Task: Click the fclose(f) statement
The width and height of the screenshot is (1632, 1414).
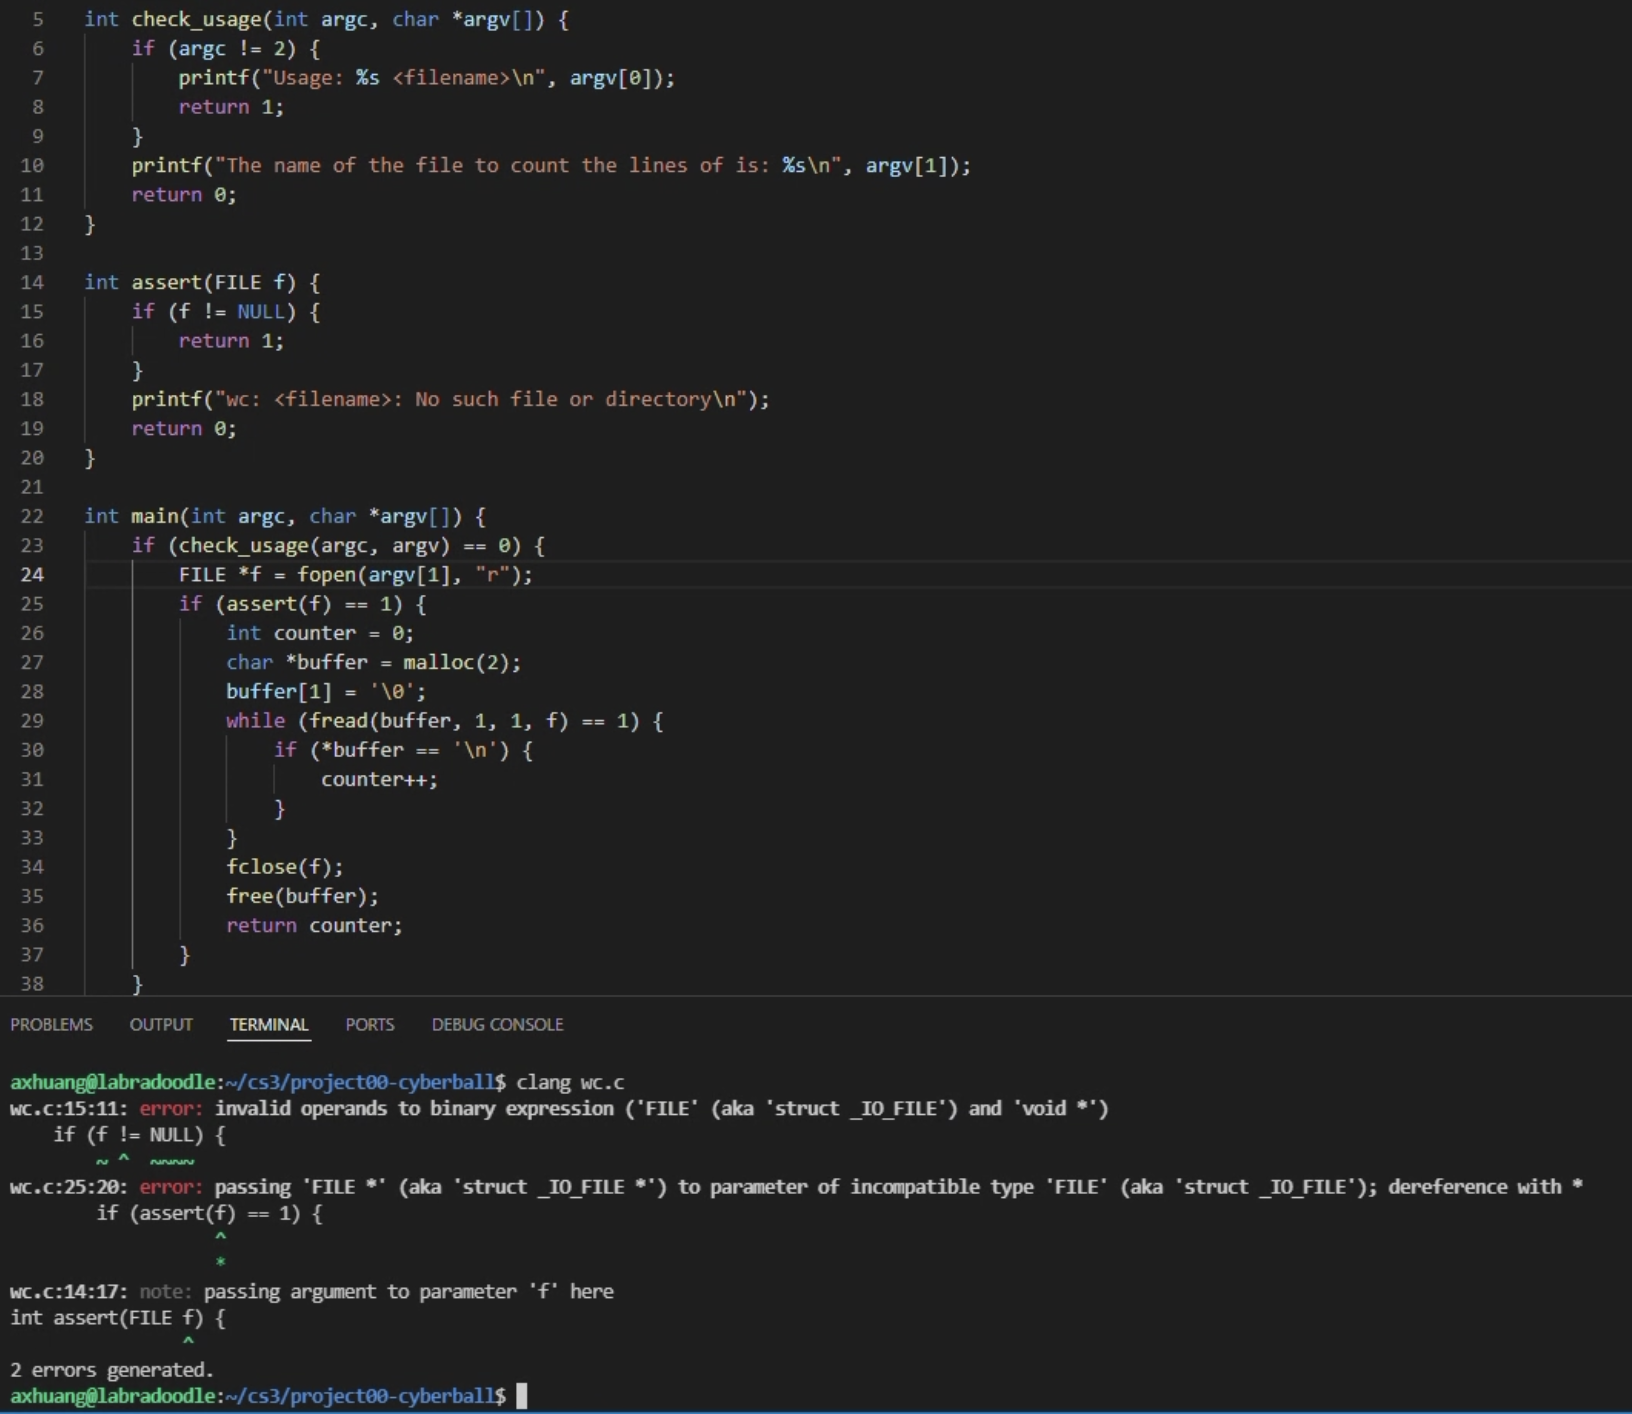Action: click(x=284, y=867)
